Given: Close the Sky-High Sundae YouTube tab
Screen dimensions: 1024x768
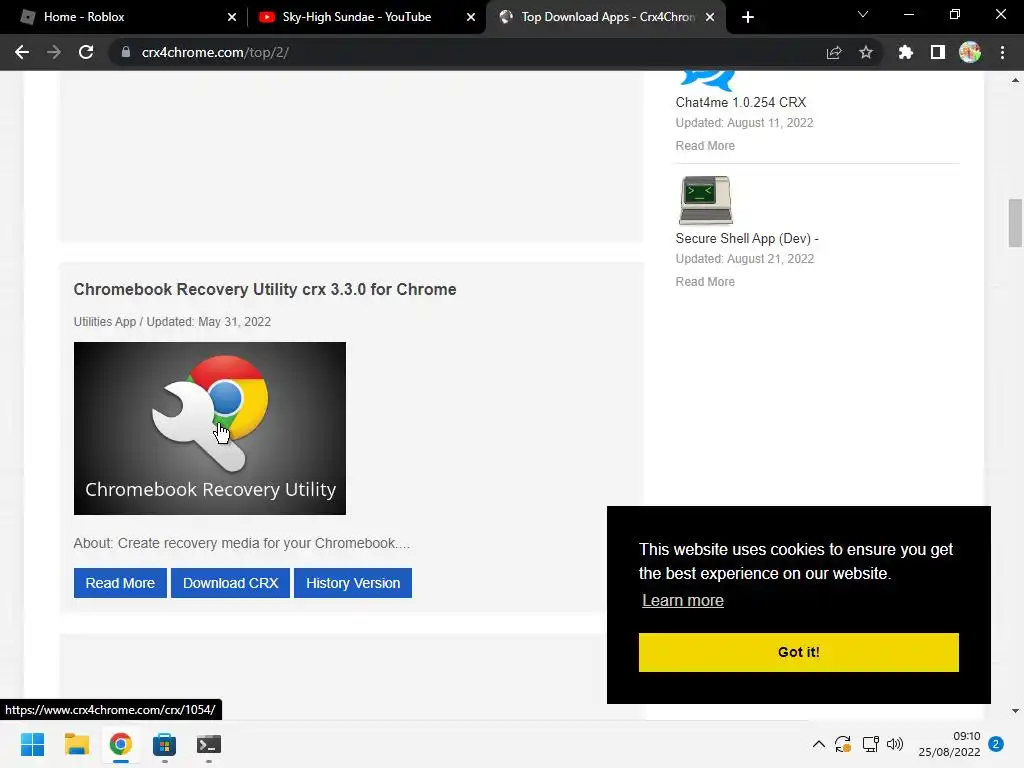Looking at the screenshot, I should pyautogui.click(x=471, y=17).
